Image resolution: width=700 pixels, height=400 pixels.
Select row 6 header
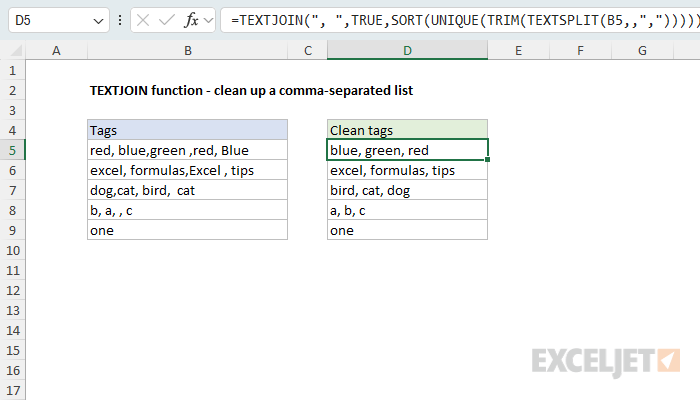12,171
